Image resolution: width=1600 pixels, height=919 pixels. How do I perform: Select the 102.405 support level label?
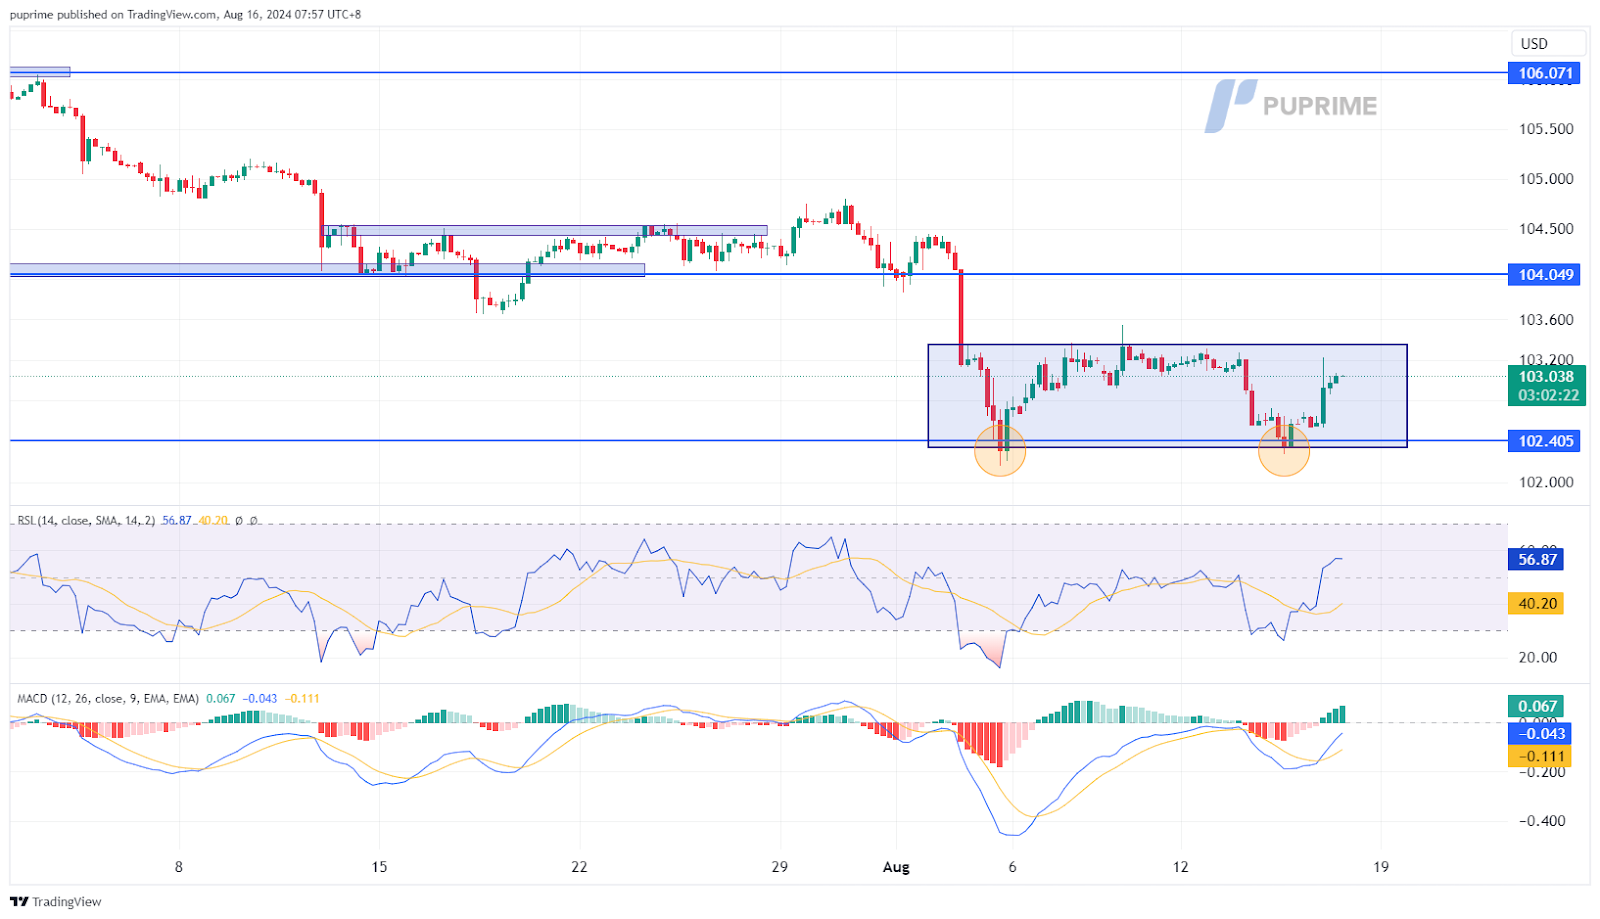click(1544, 441)
